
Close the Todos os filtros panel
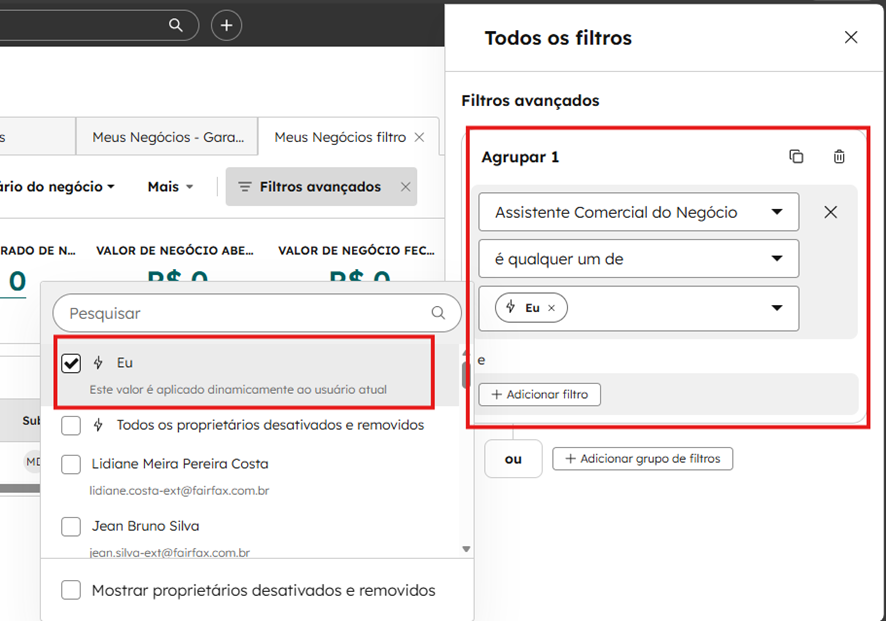(851, 37)
